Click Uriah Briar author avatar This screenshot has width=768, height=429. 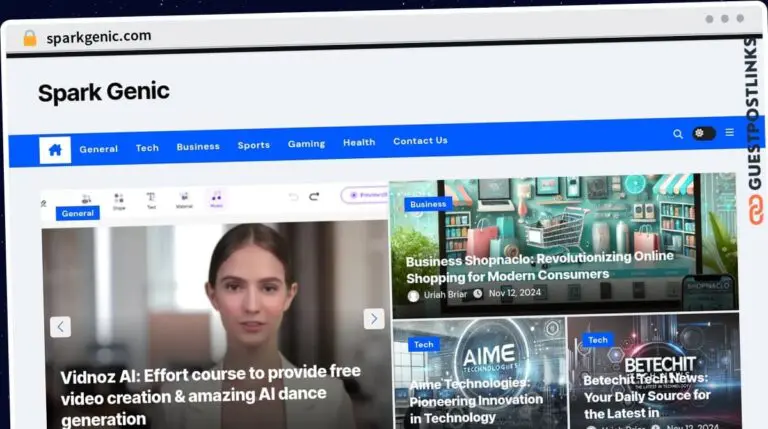tap(414, 295)
